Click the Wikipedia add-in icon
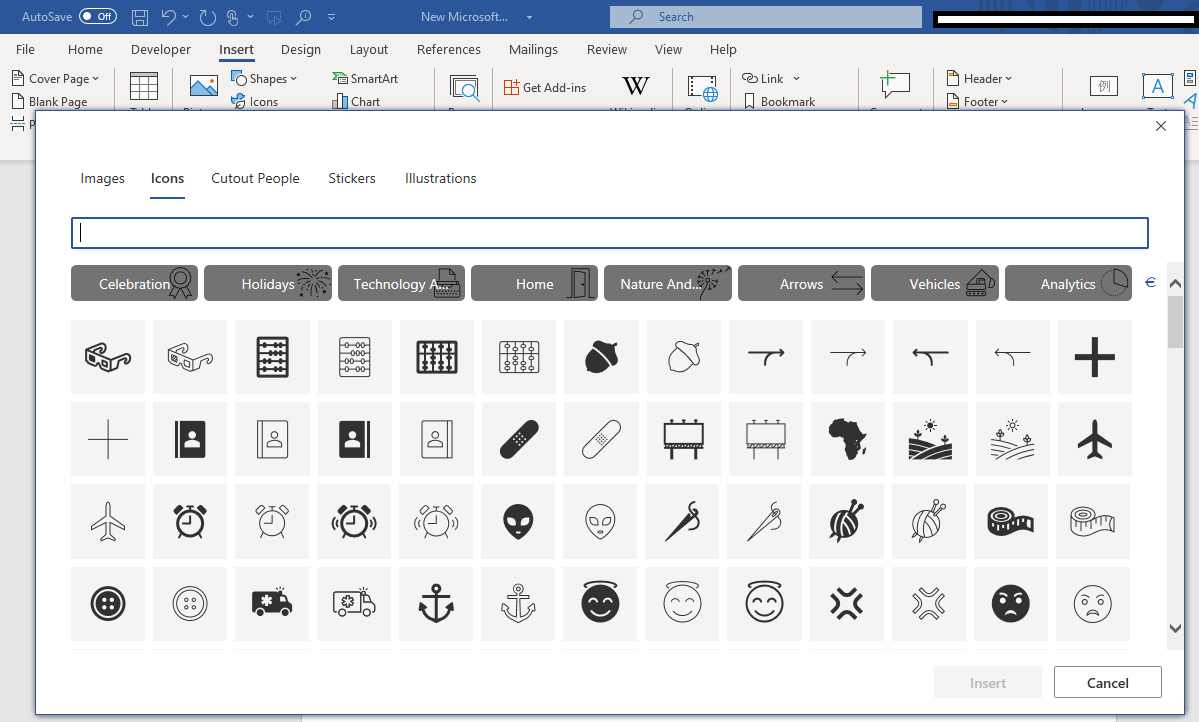Screen dimensions: 1199x722 point(635,86)
